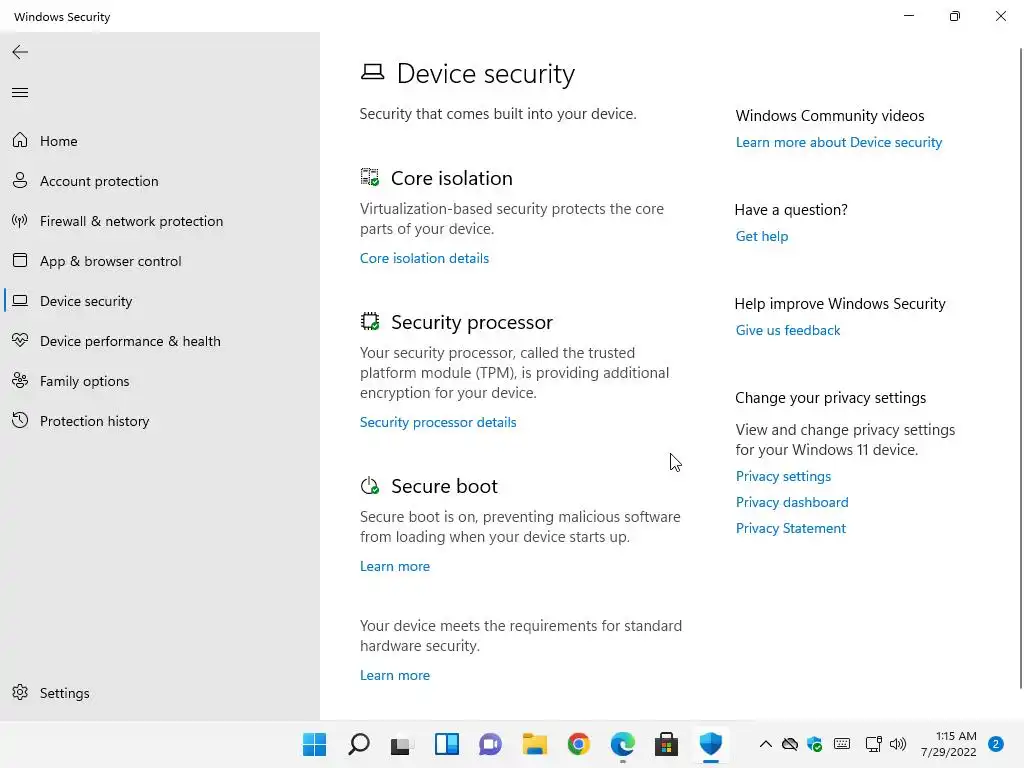
Task: Click the network status tray icon
Action: pos(873,744)
